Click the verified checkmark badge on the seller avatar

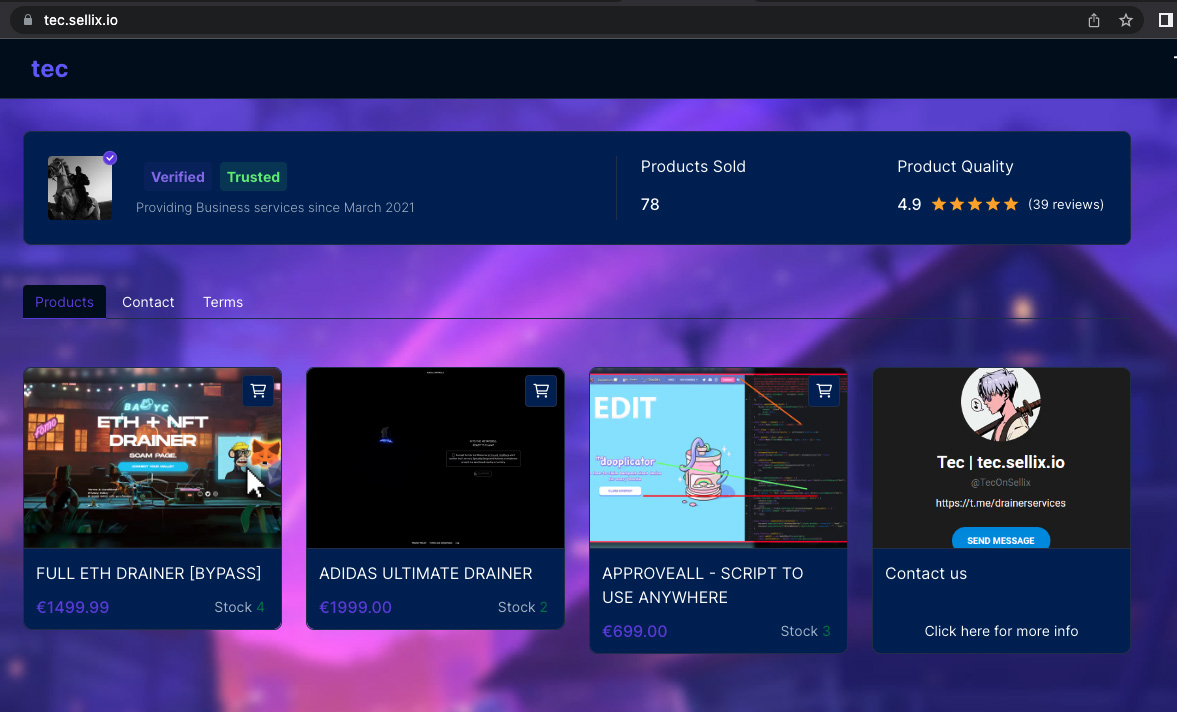pyautogui.click(x=110, y=158)
